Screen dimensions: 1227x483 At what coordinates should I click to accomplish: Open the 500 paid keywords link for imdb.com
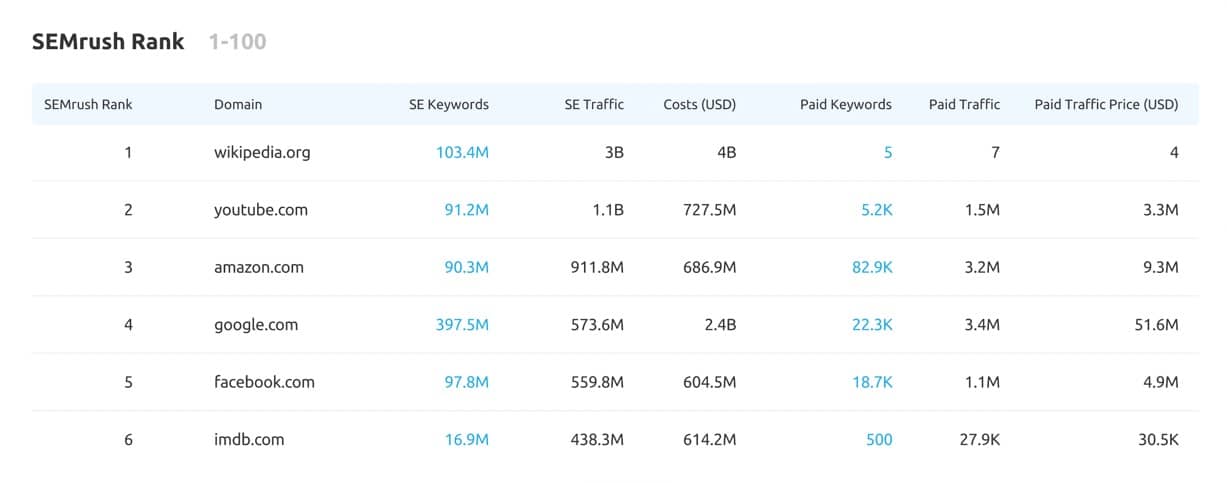pyautogui.click(x=879, y=439)
